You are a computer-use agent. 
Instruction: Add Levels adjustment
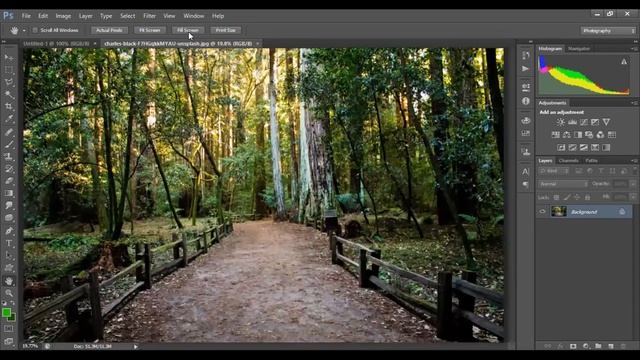[x=572, y=122]
